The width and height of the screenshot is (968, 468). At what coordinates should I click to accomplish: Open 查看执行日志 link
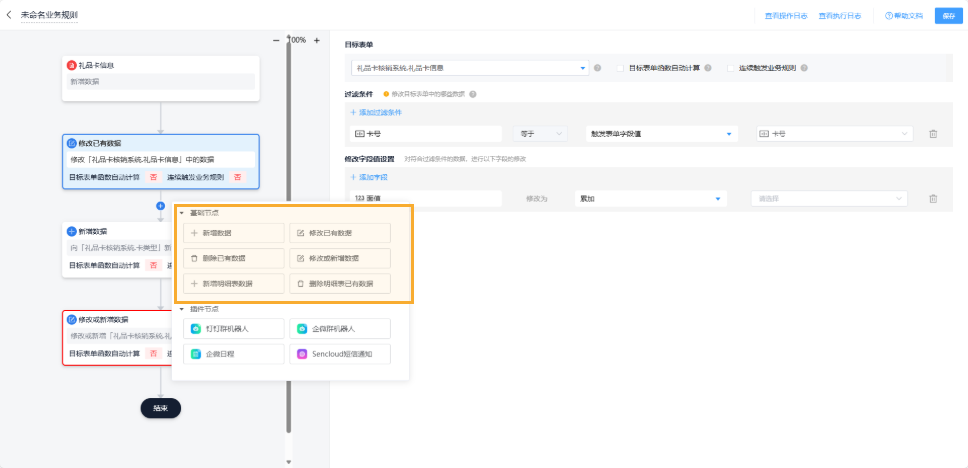tap(840, 16)
